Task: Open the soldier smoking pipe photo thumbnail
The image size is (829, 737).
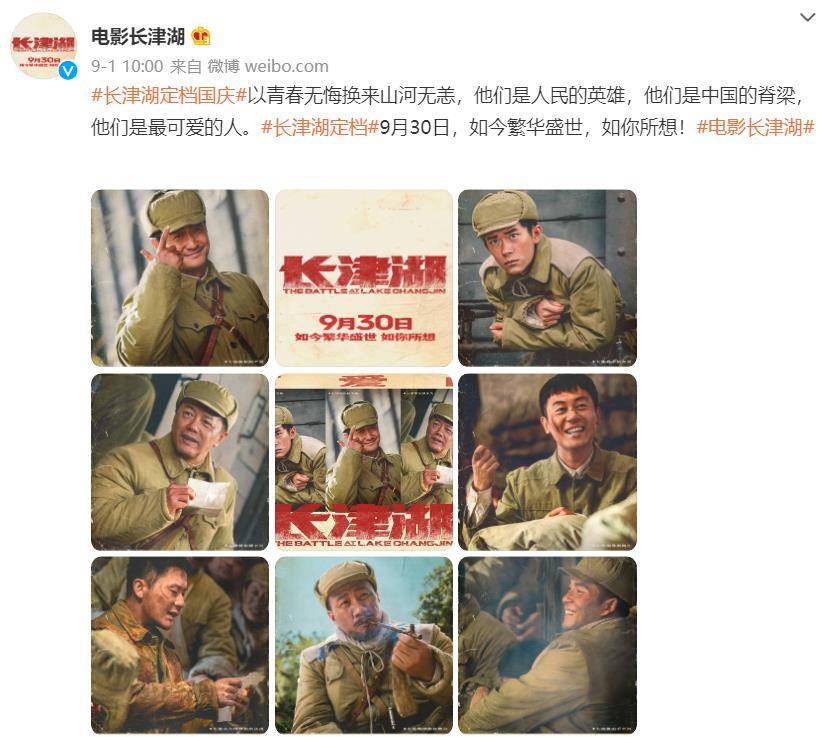Action: 364,645
